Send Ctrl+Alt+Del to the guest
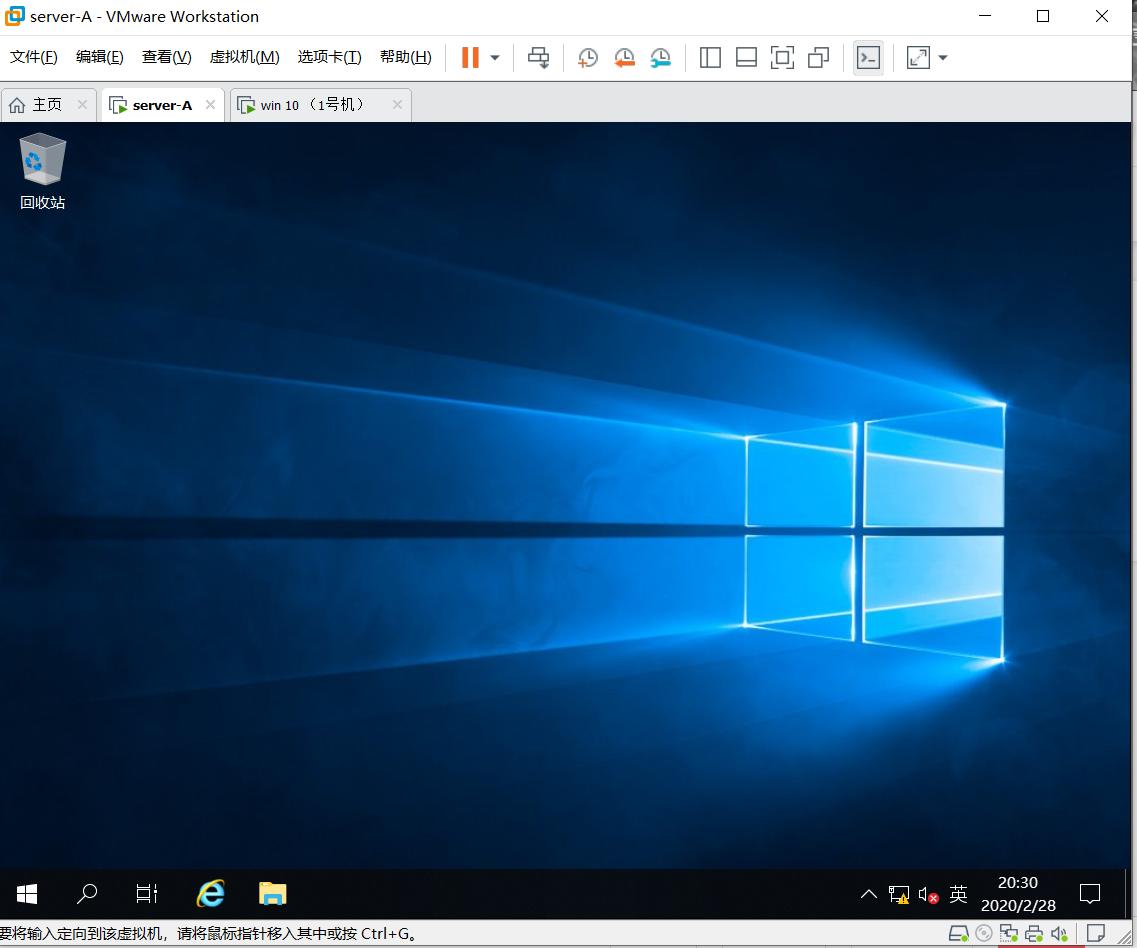The width and height of the screenshot is (1137, 948). 538,57
